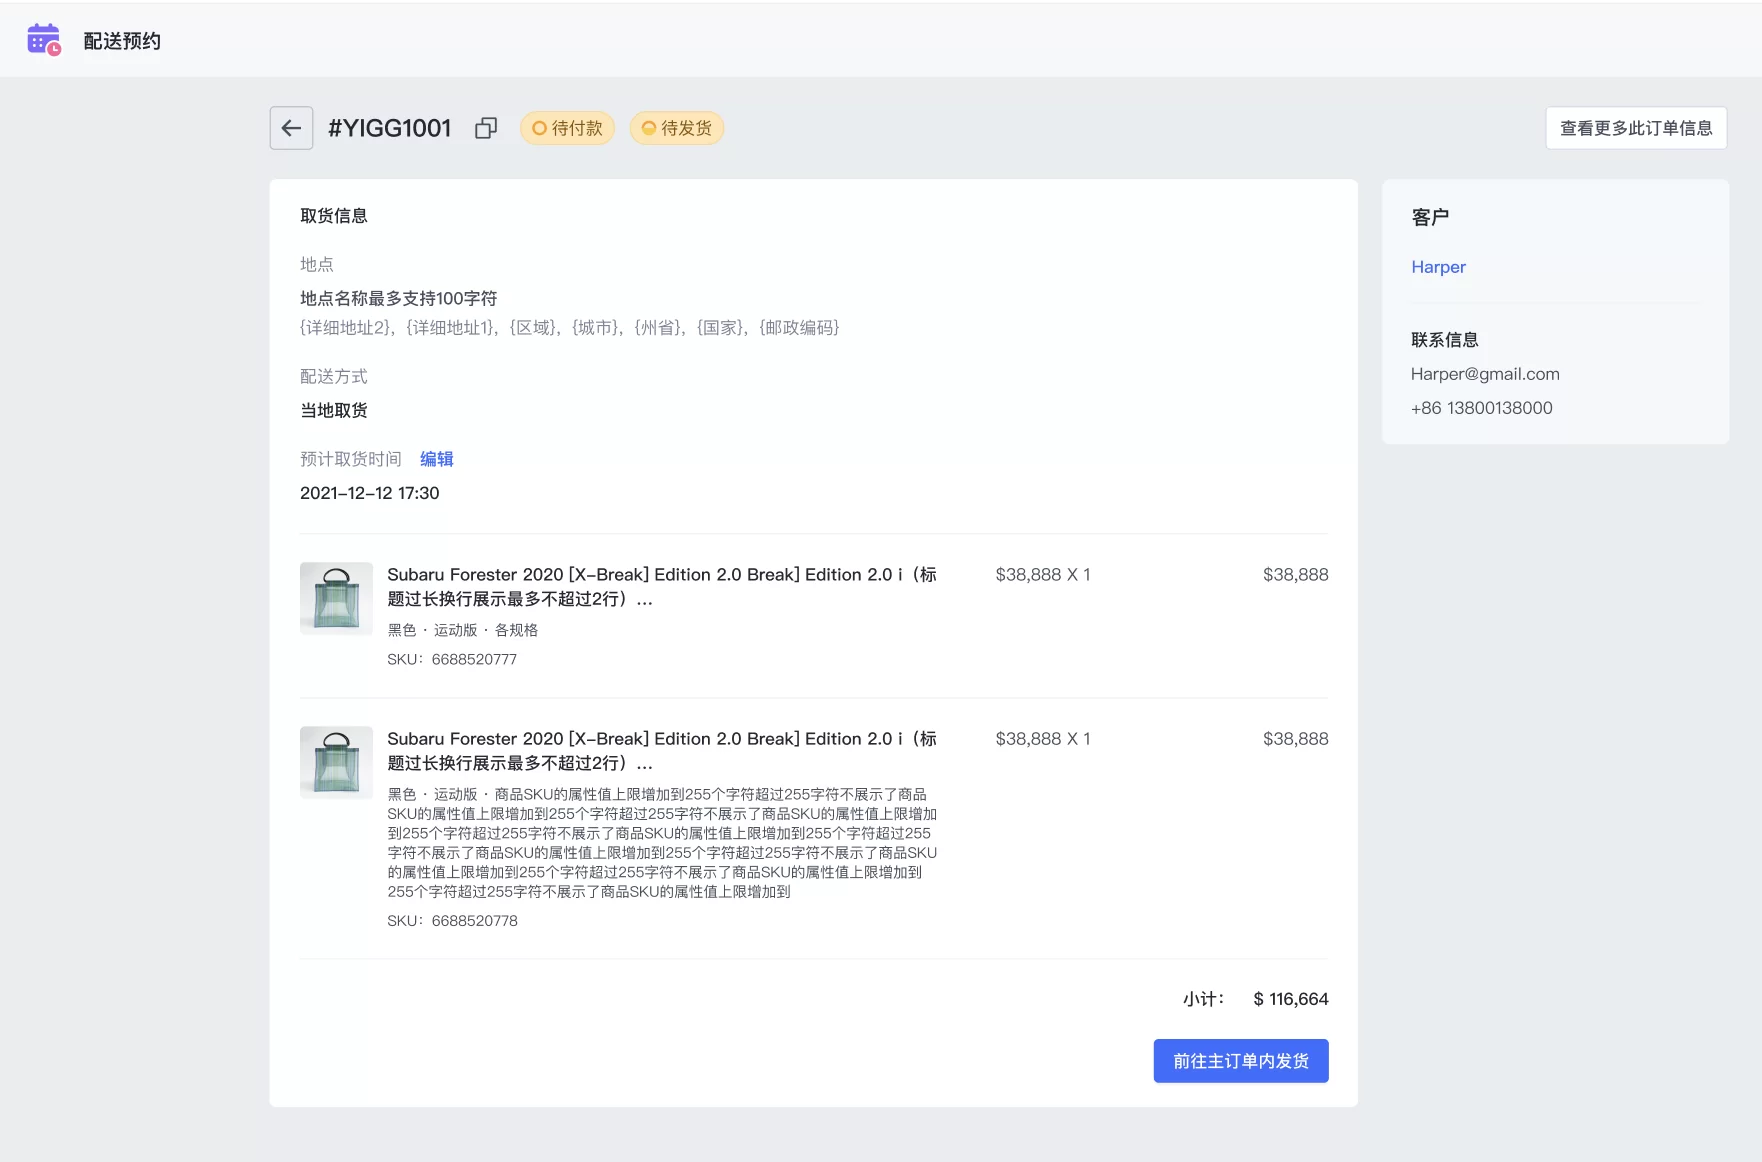The width and height of the screenshot is (1762, 1162).
Task: Click the 配送预约 calendar-clock app icon
Action: click(x=42, y=39)
